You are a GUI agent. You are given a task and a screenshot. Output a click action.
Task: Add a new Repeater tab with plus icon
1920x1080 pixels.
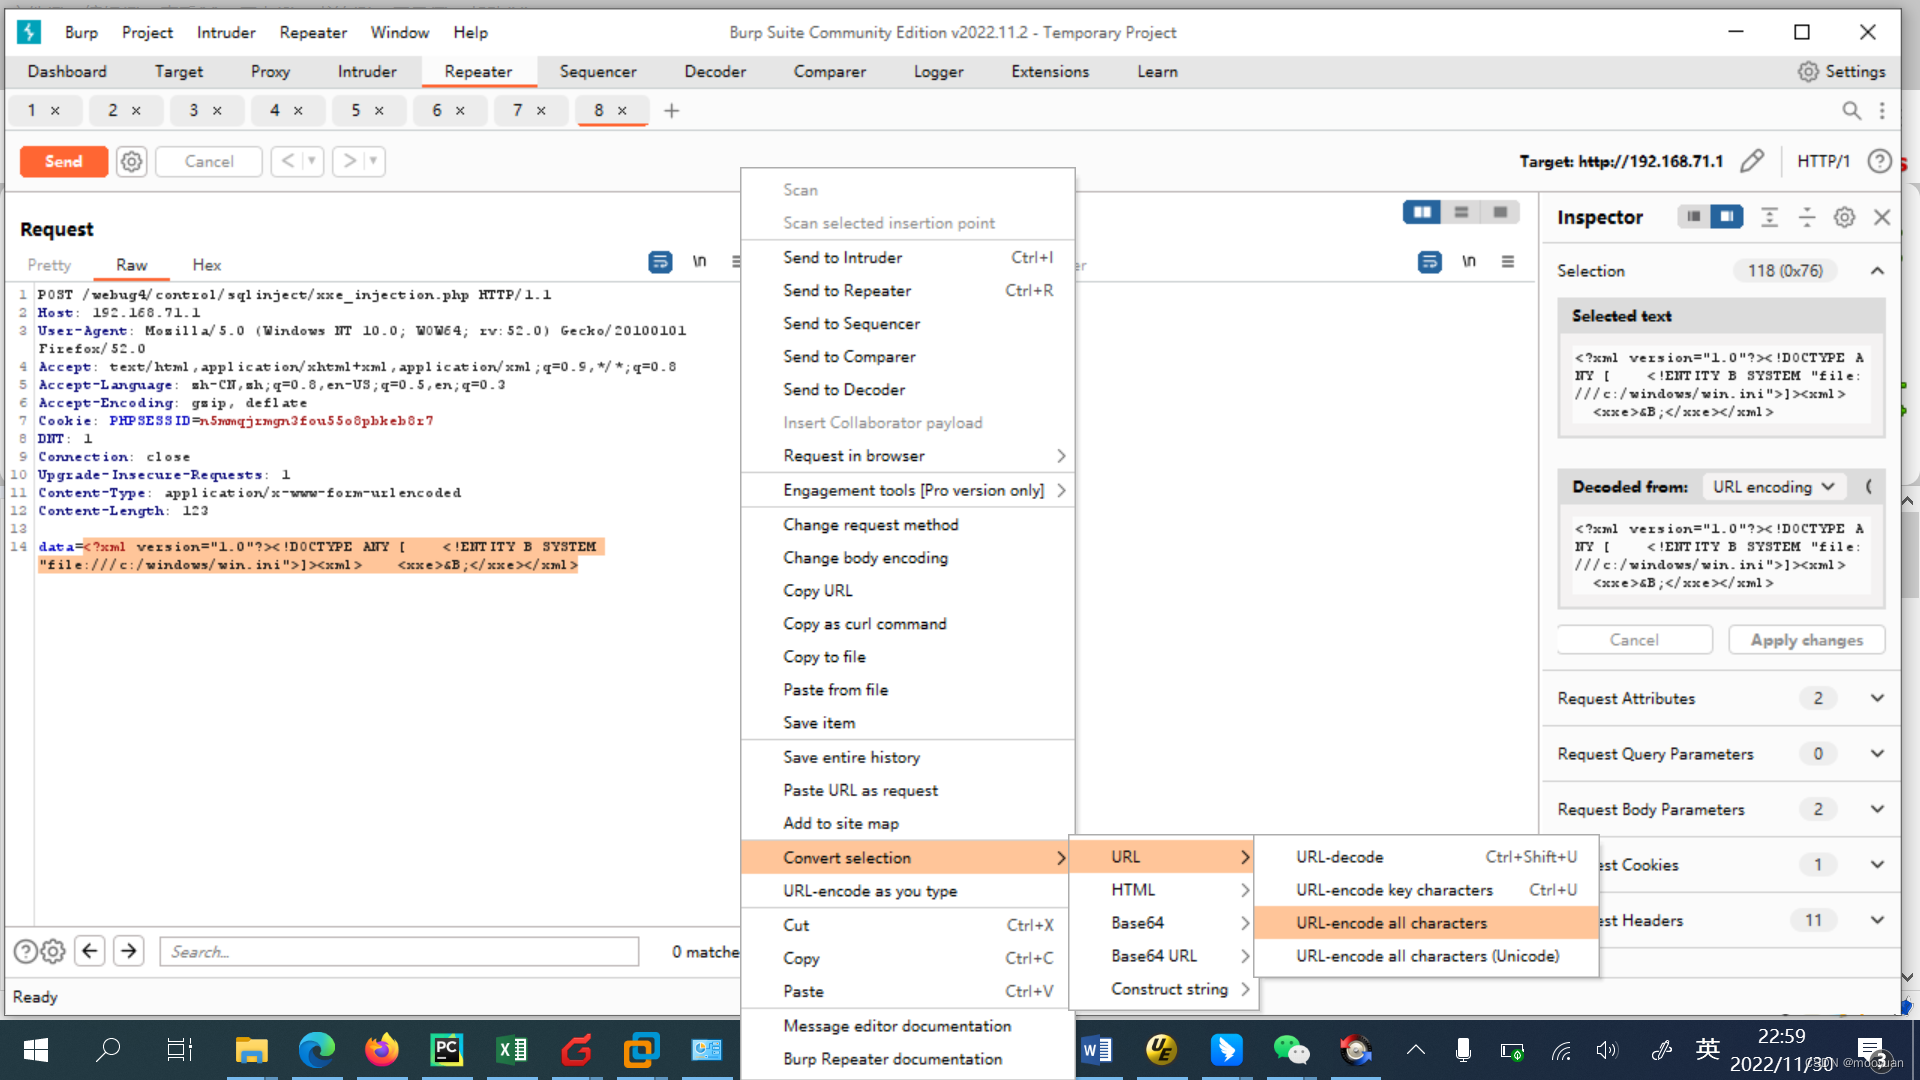[672, 111]
